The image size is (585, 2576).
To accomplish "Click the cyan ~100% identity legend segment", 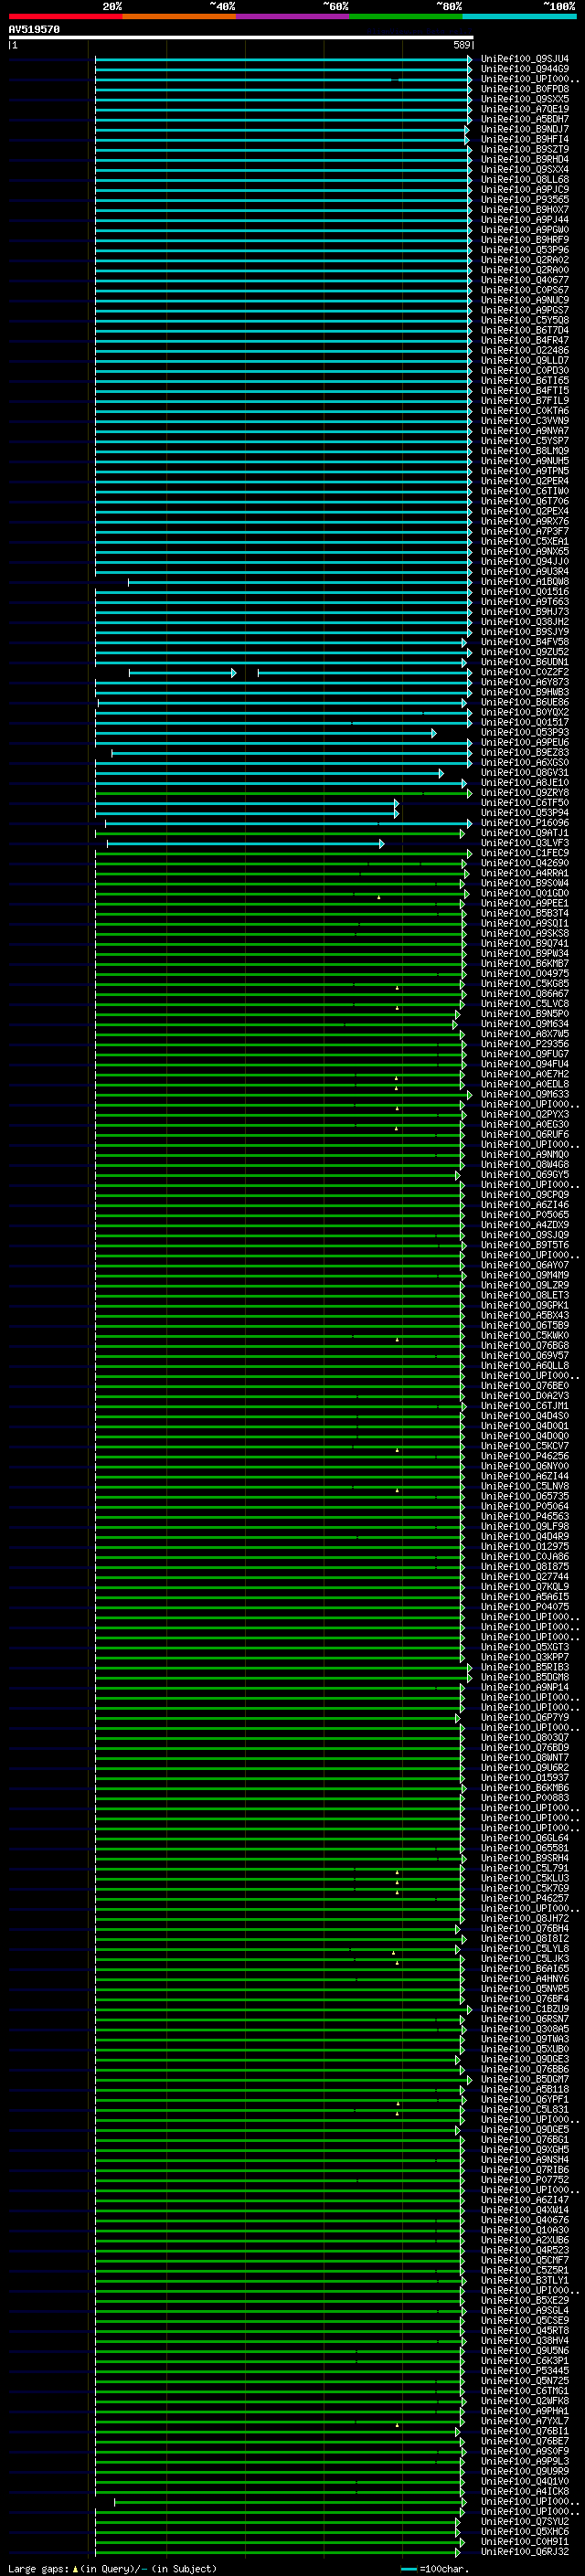I will coord(520,16).
